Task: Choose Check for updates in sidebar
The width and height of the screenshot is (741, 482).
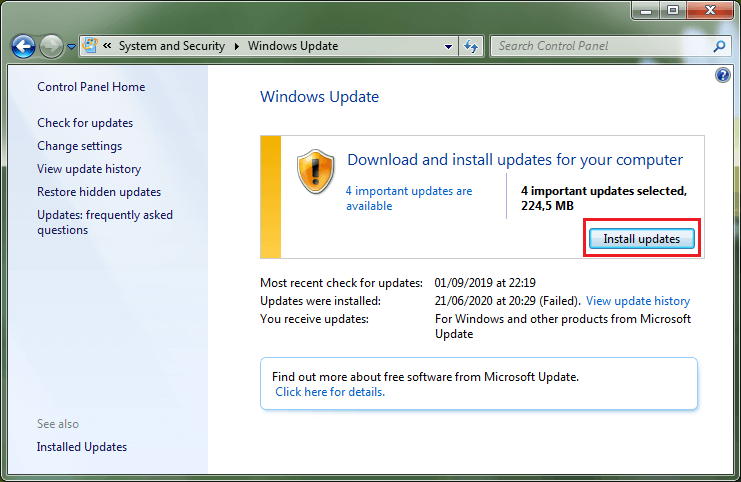Action: pyautogui.click(x=85, y=123)
